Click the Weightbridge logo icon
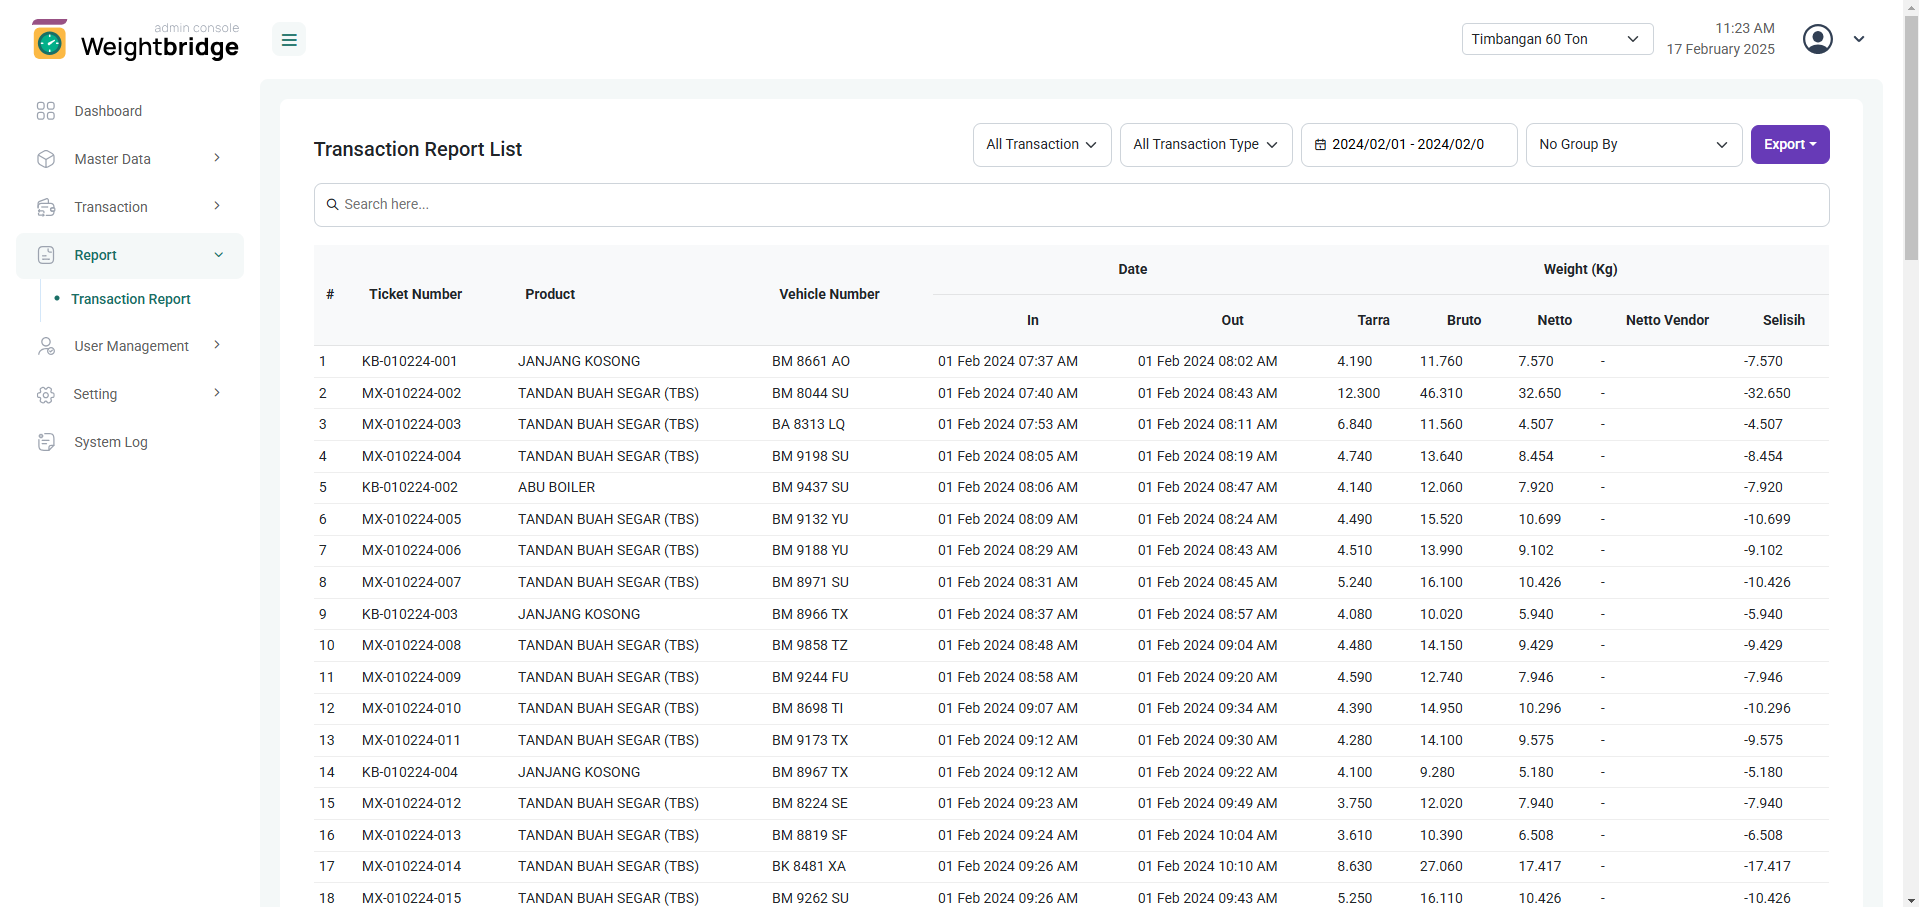Image resolution: width=1919 pixels, height=907 pixels. pos(50,41)
